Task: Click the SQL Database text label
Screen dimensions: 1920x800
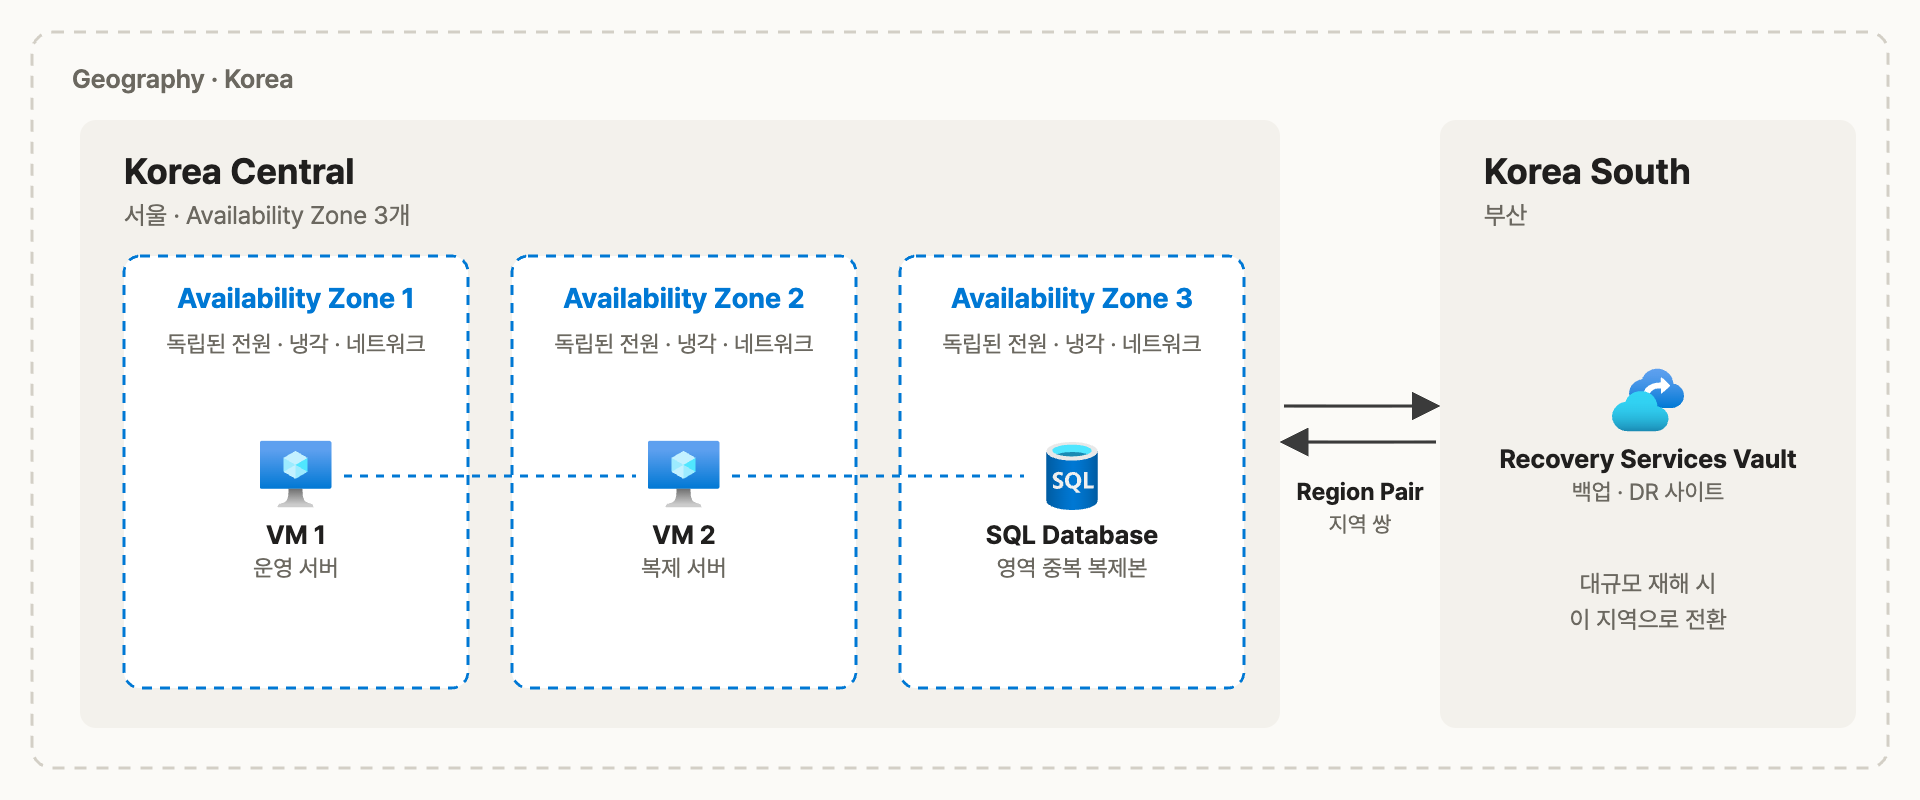Action: (x=1072, y=535)
